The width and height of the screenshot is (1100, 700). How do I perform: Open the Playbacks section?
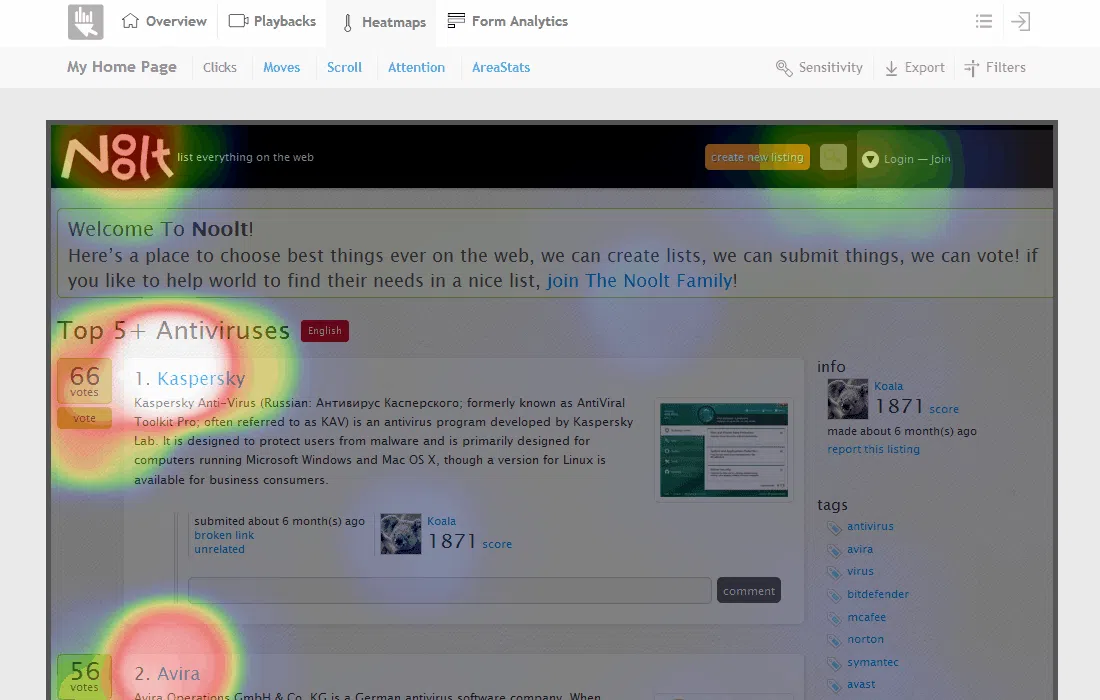[272, 21]
